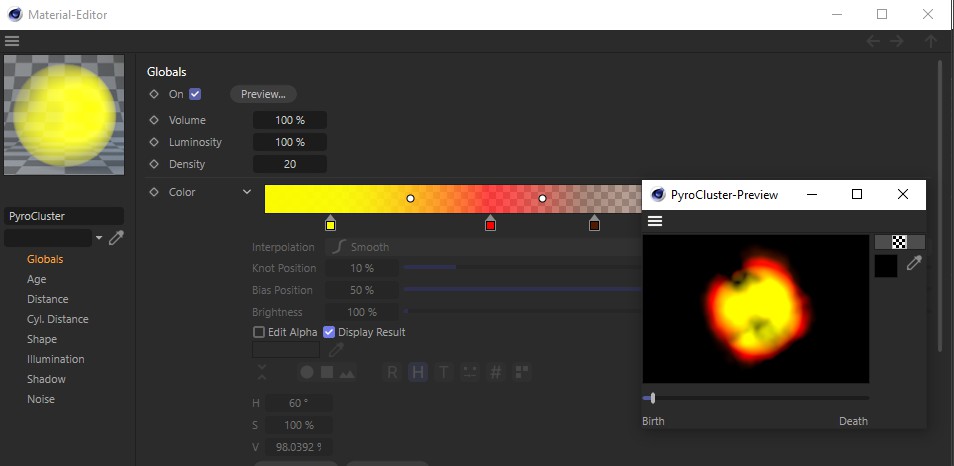Click the Knot Position slider

(x=522, y=267)
